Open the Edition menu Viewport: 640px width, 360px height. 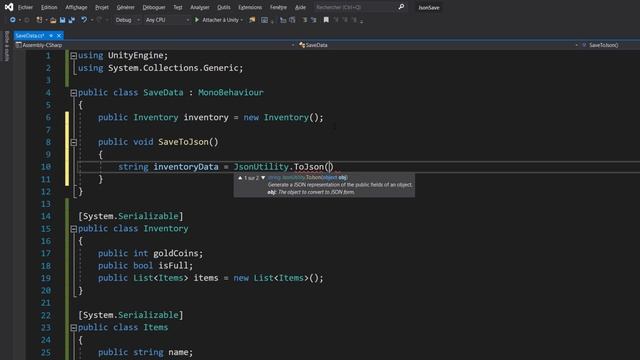[x=49, y=7]
